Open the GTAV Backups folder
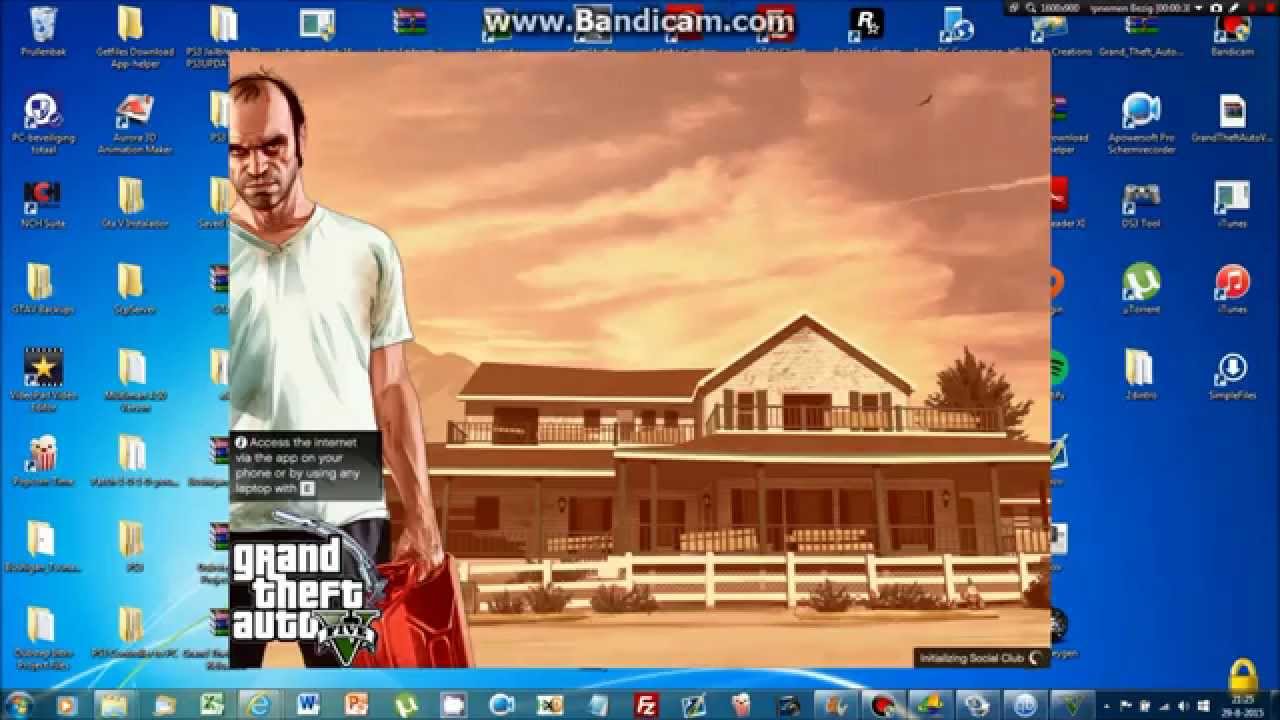The width and height of the screenshot is (1280, 720). click(x=43, y=289)
